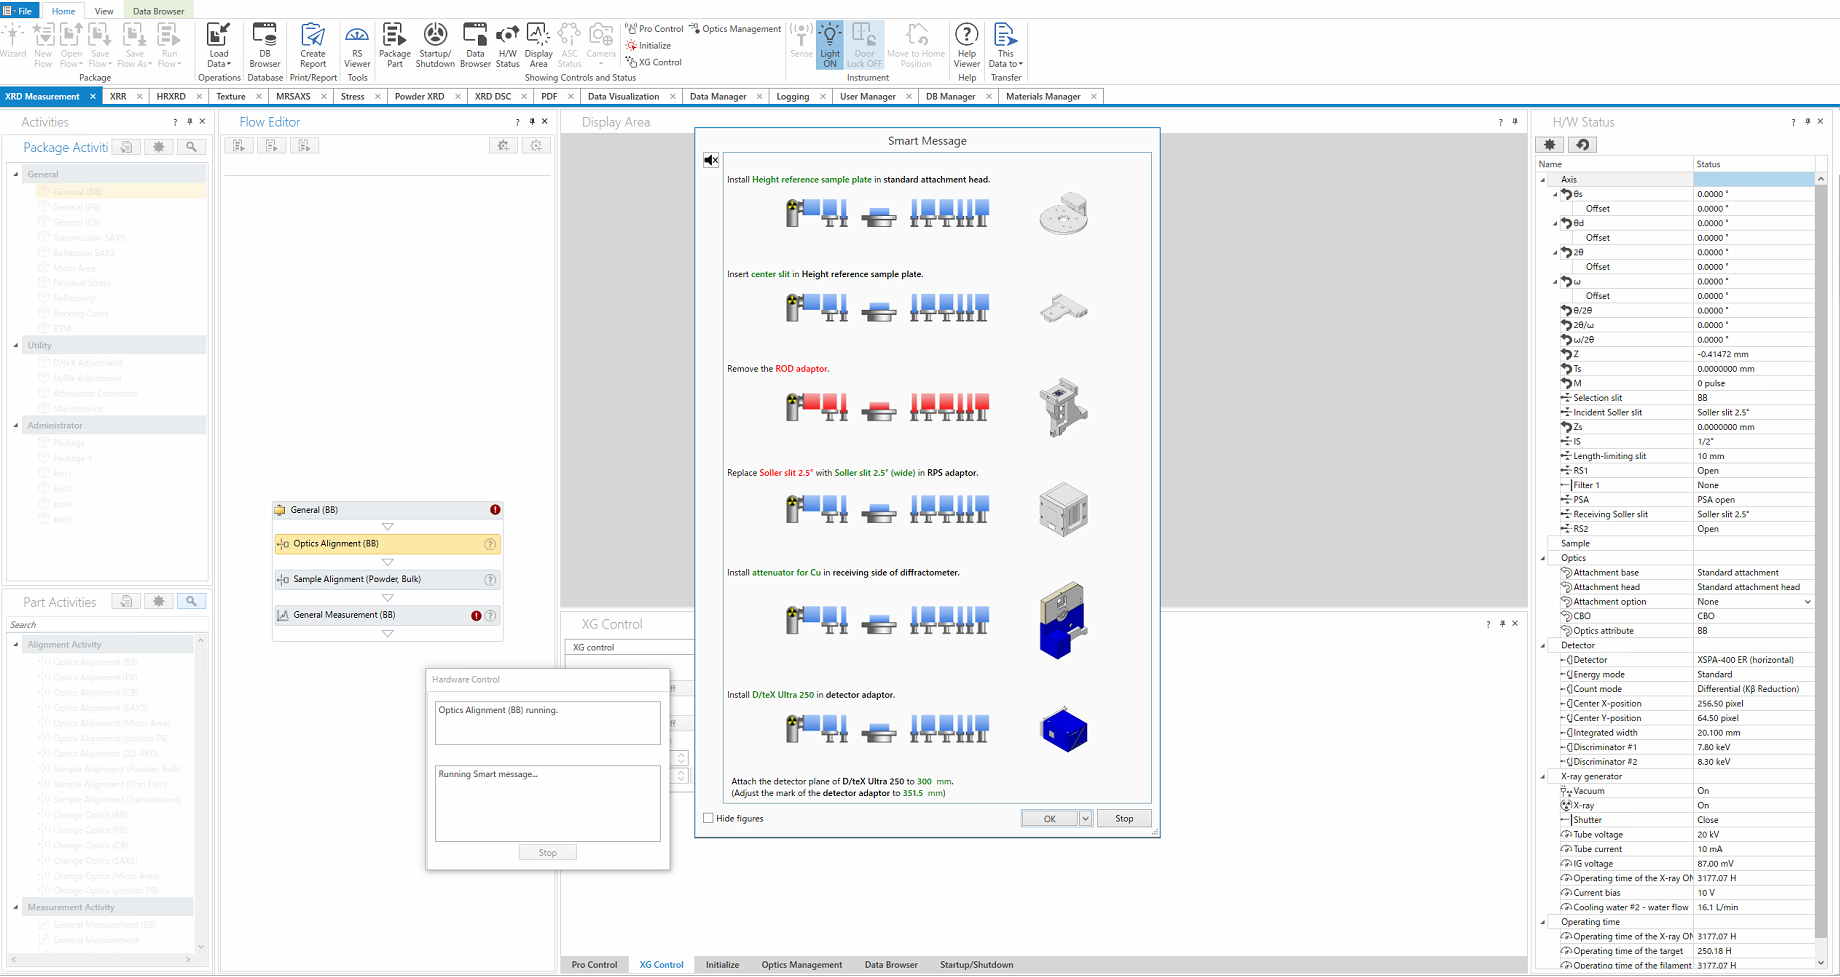The image size is (1840, 977).
Task: Collapse the General activities group
Action: coord(16,174)
